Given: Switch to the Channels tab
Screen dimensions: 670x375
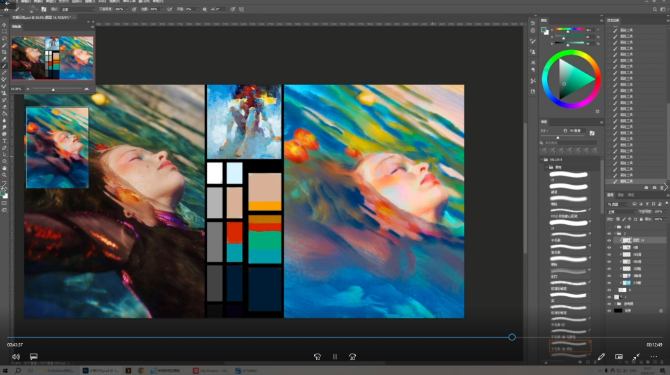Looking at the screenshot, I should [x=620, y=195].
